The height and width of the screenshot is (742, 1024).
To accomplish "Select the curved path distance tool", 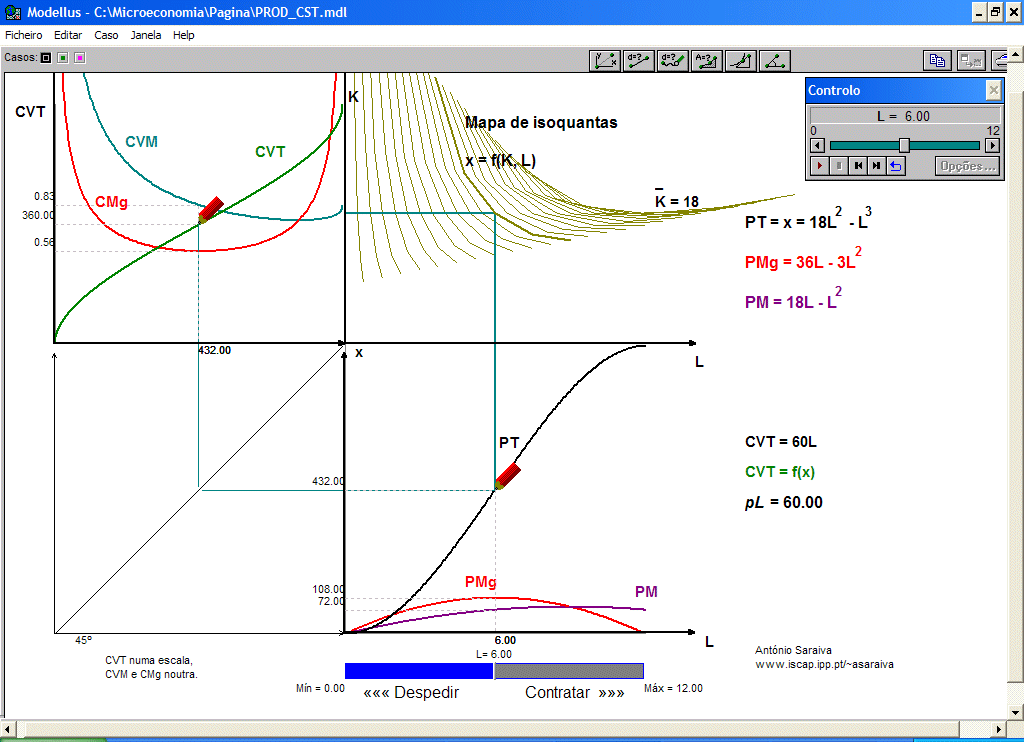I will tap(673, 60).
